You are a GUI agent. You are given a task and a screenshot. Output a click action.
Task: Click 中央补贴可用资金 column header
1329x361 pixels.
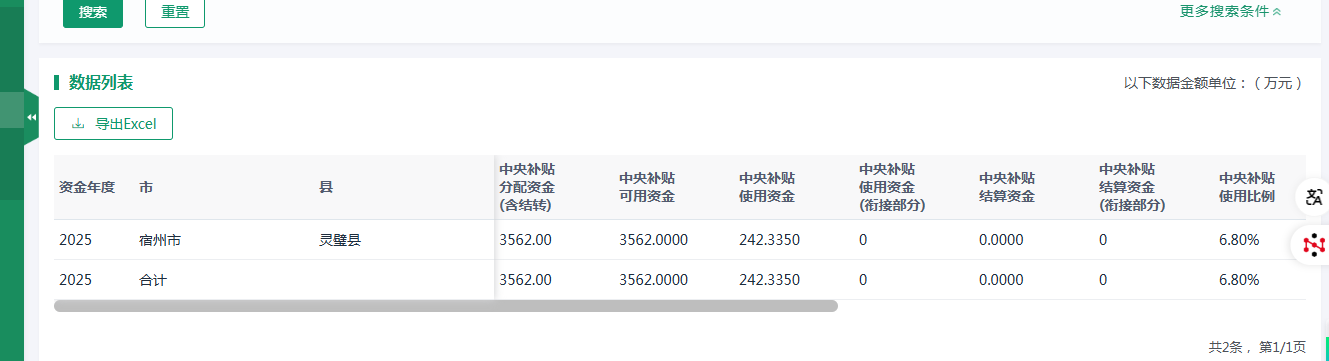coord(647,187)
